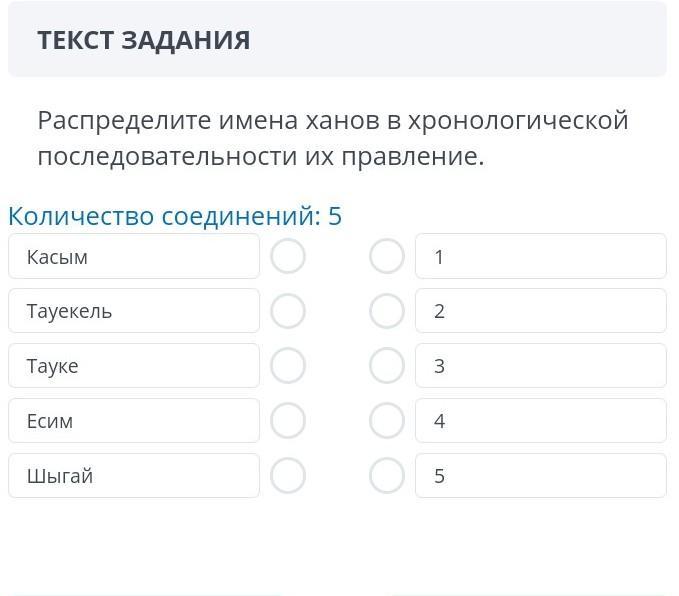679x596 pixels.
Task: Select the connector circle next to Шыгай
Action: [288, 476]
